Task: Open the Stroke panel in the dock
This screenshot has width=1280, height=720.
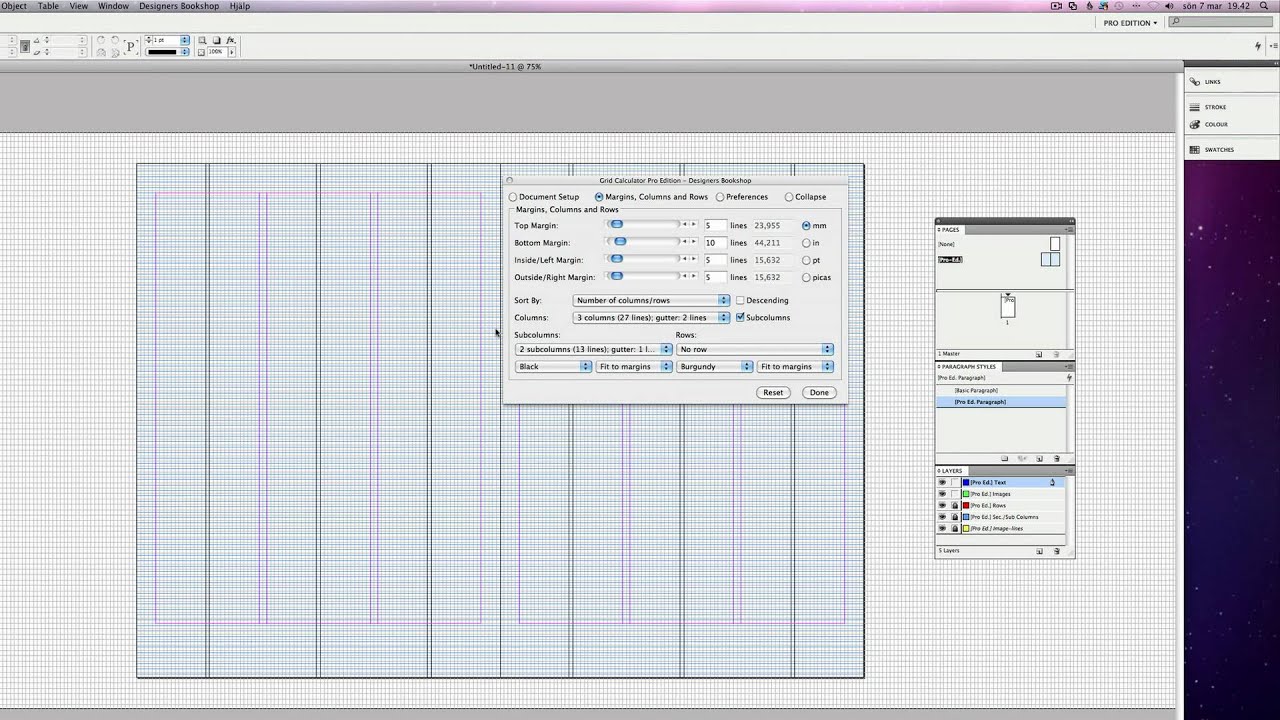Action: (x=1208, y=107)
